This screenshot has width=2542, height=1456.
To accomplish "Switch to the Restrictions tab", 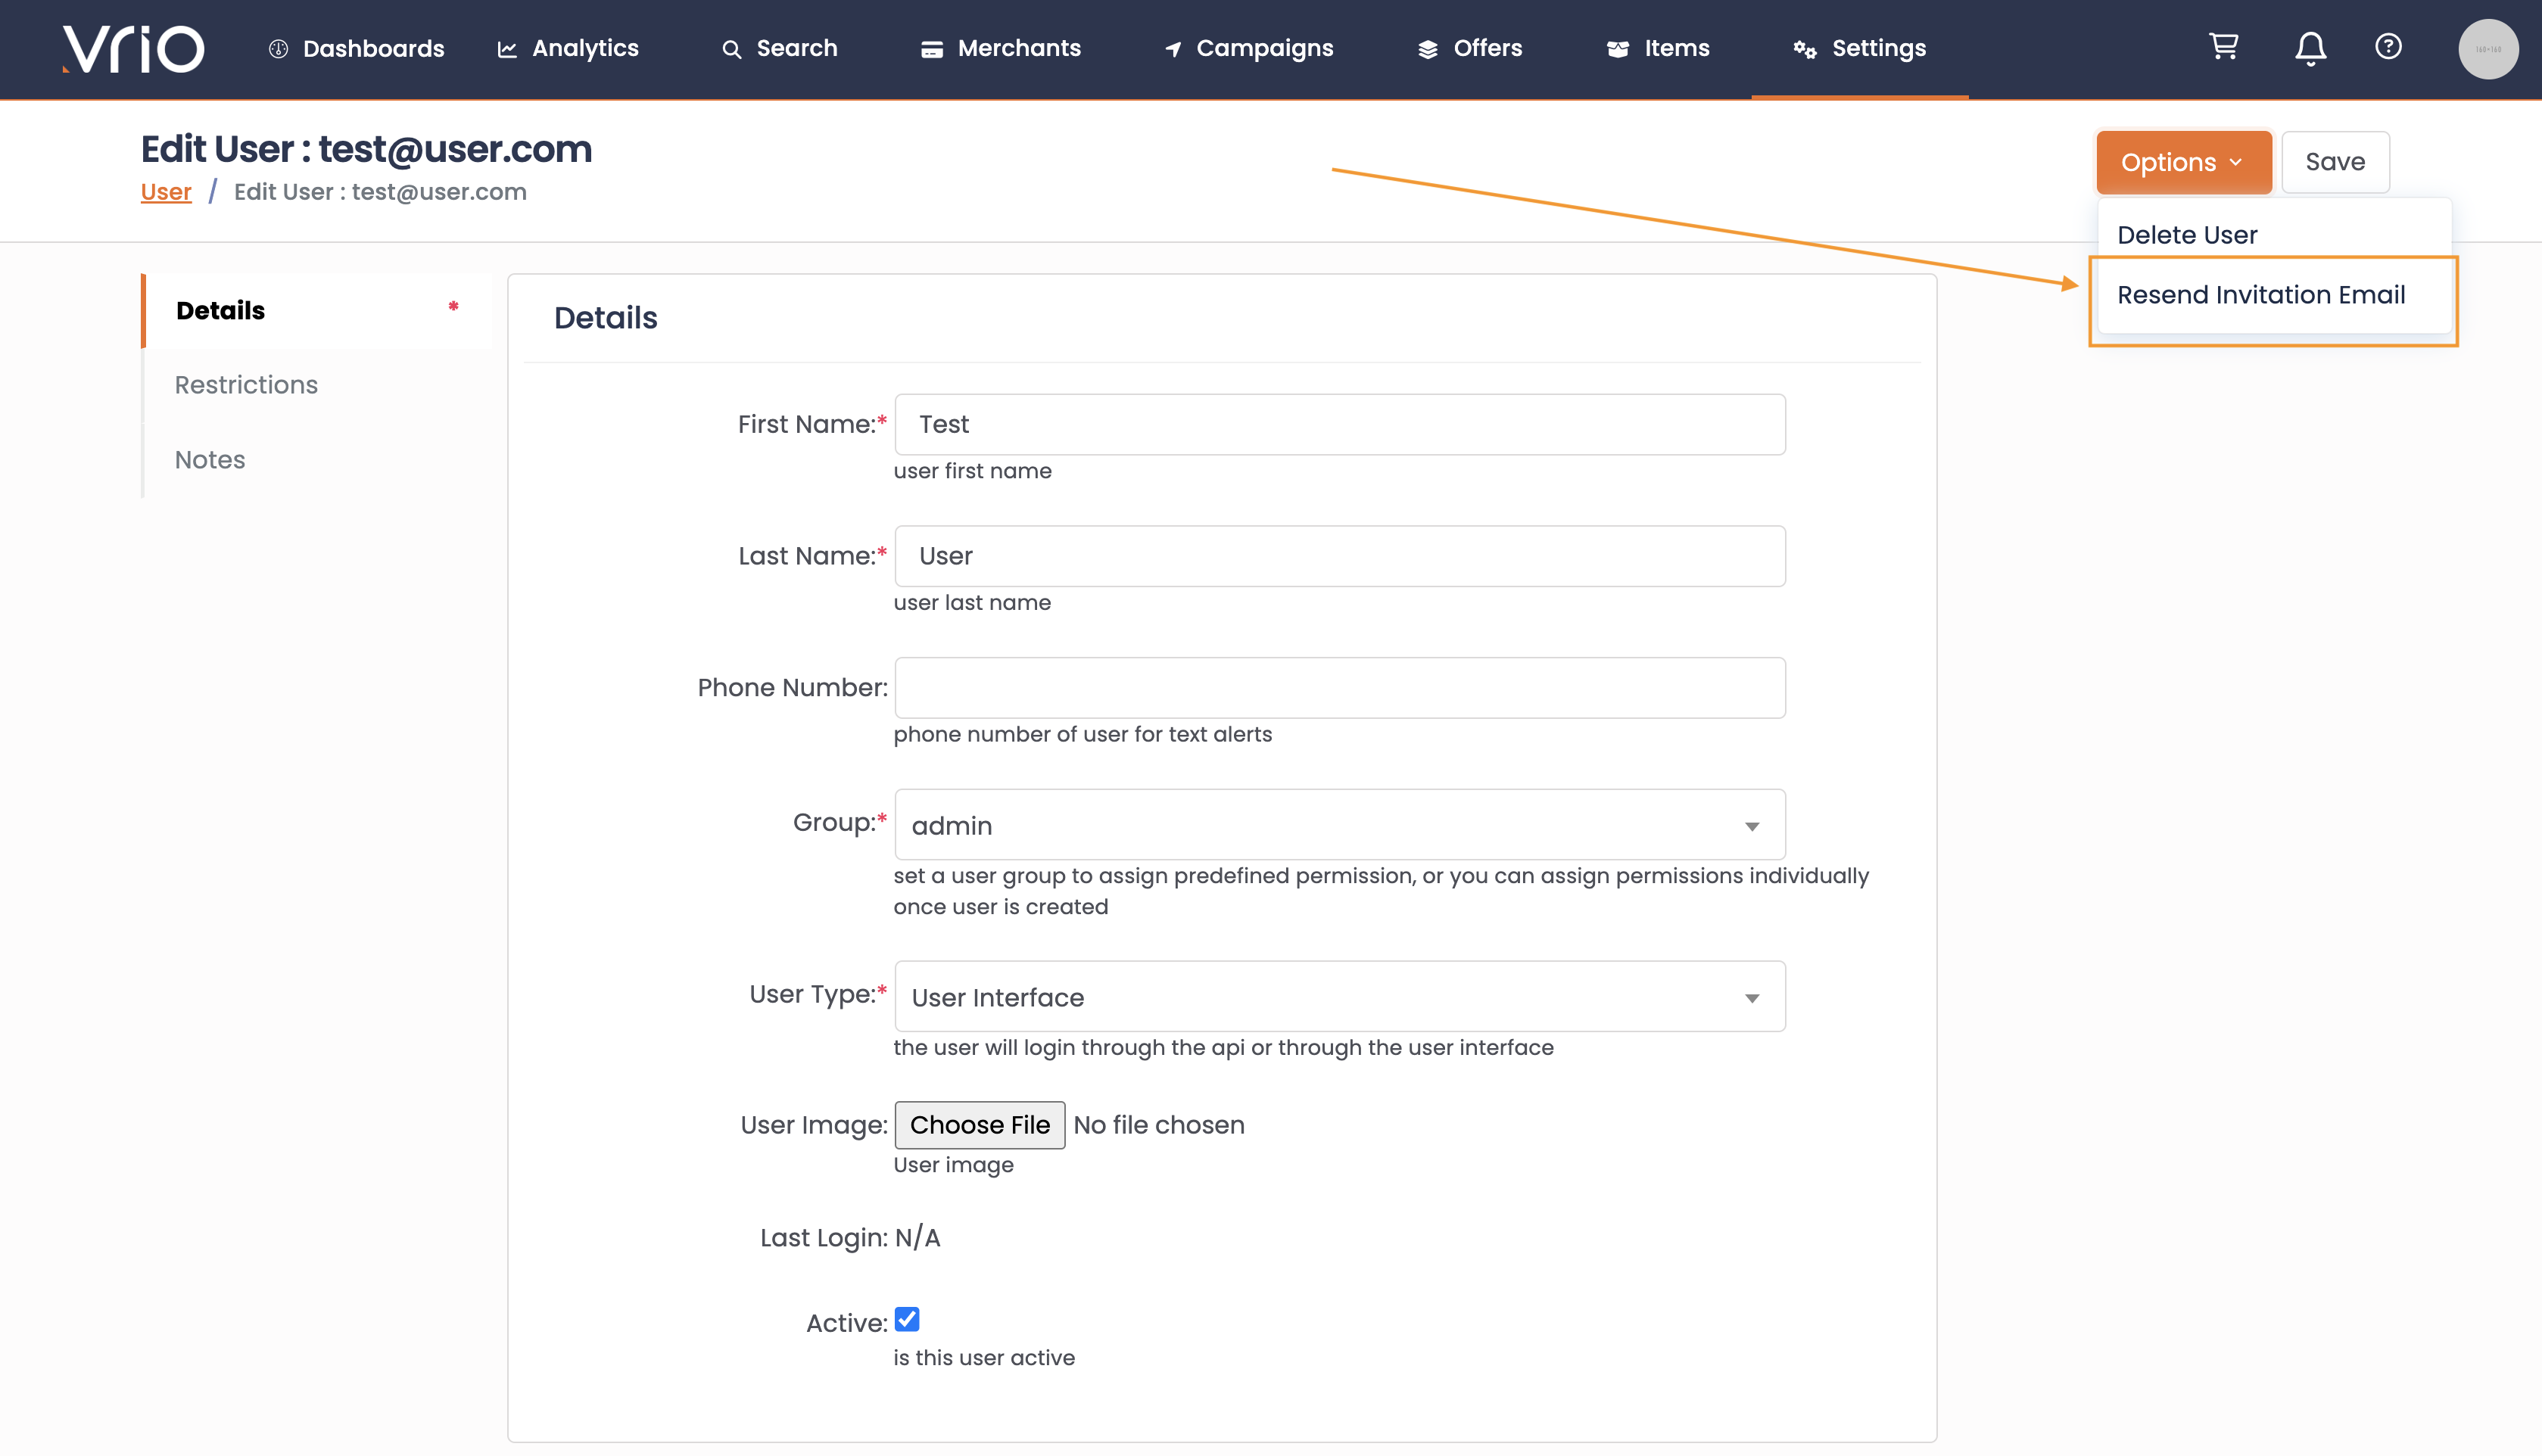I will (x=246, y=385).
